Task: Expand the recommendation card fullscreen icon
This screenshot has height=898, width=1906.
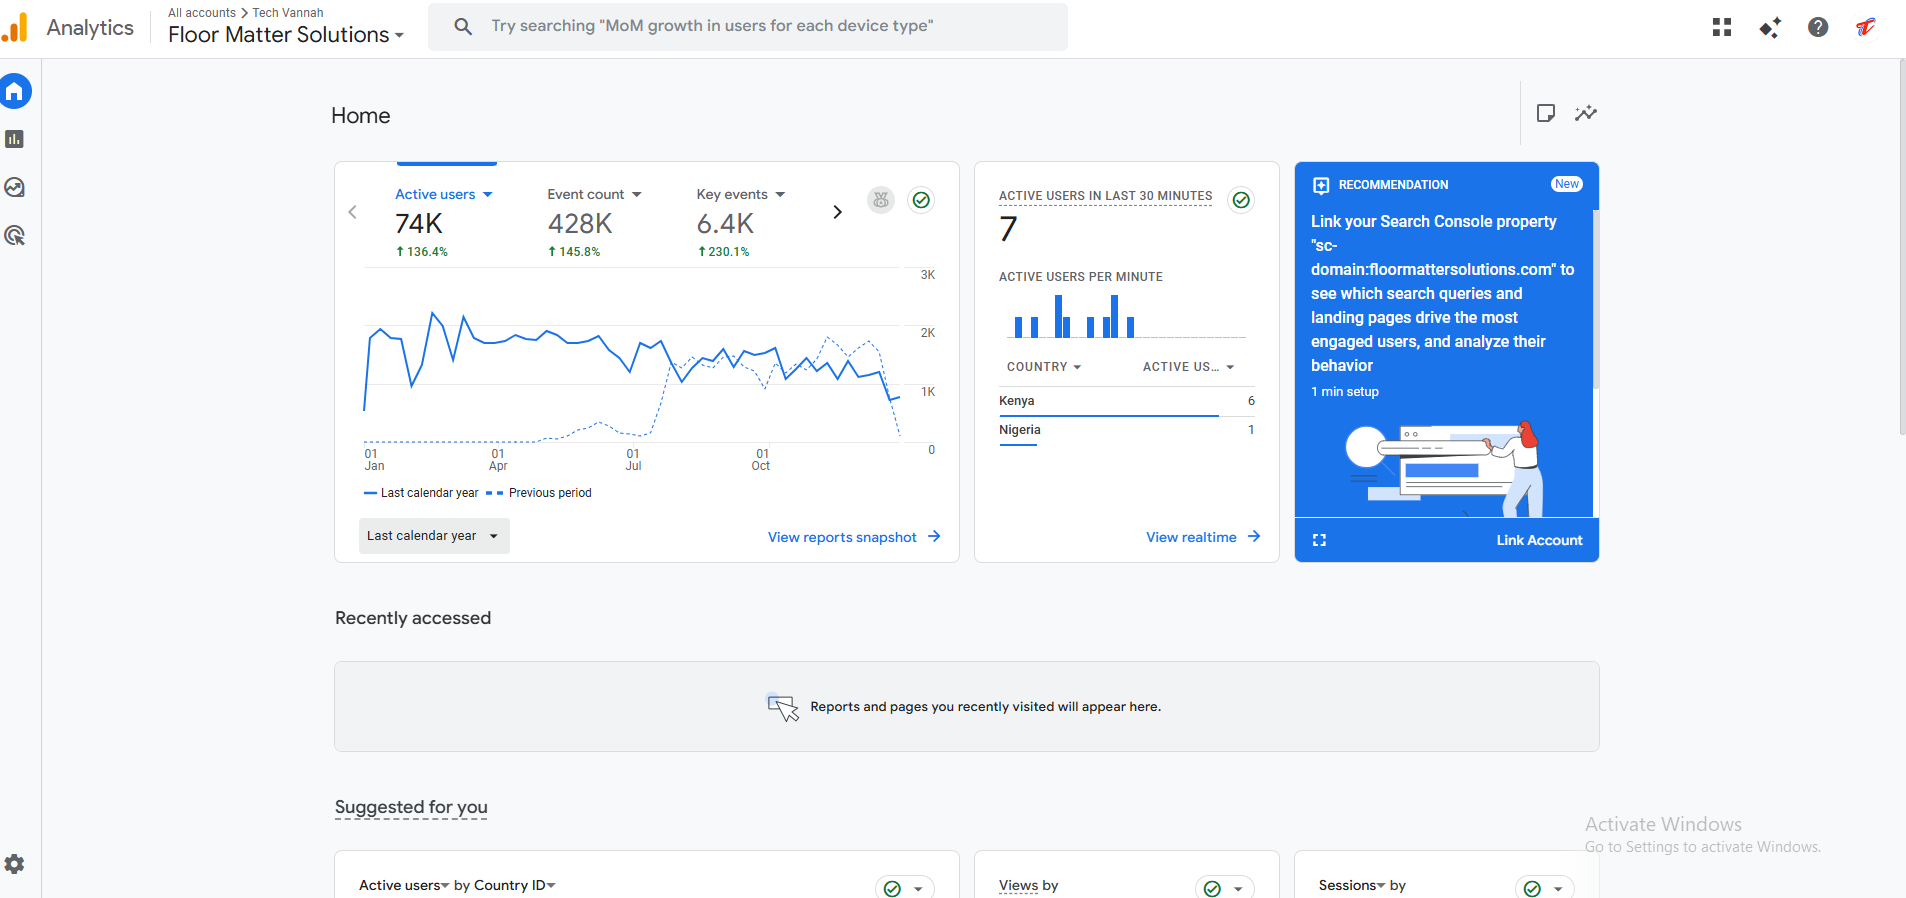Action: (1319, 540)
